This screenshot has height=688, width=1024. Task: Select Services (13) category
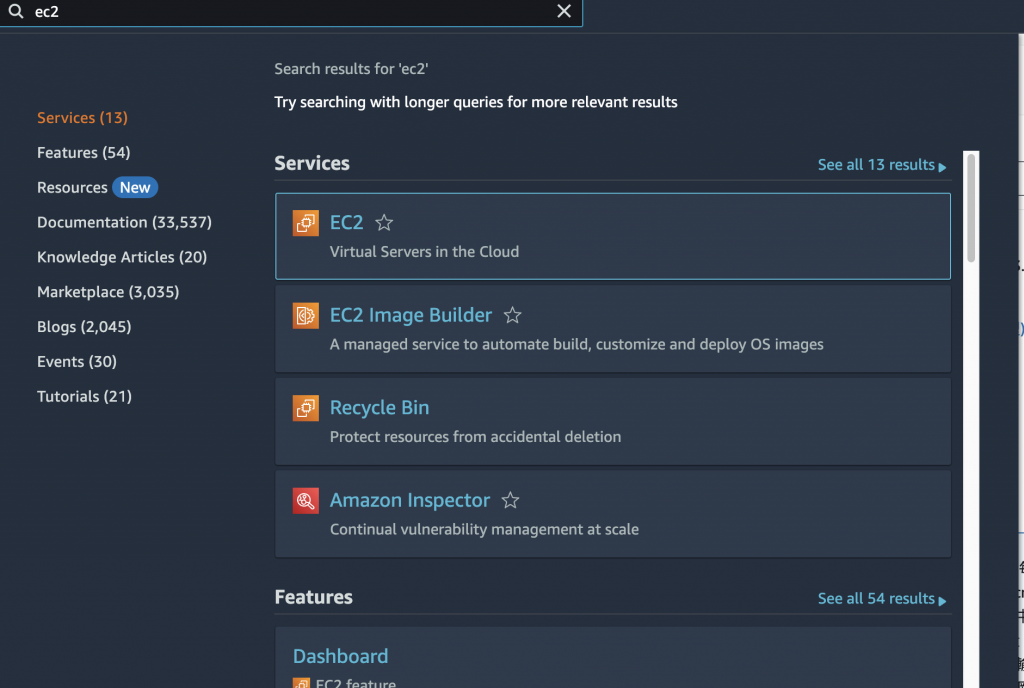(82, 118)
